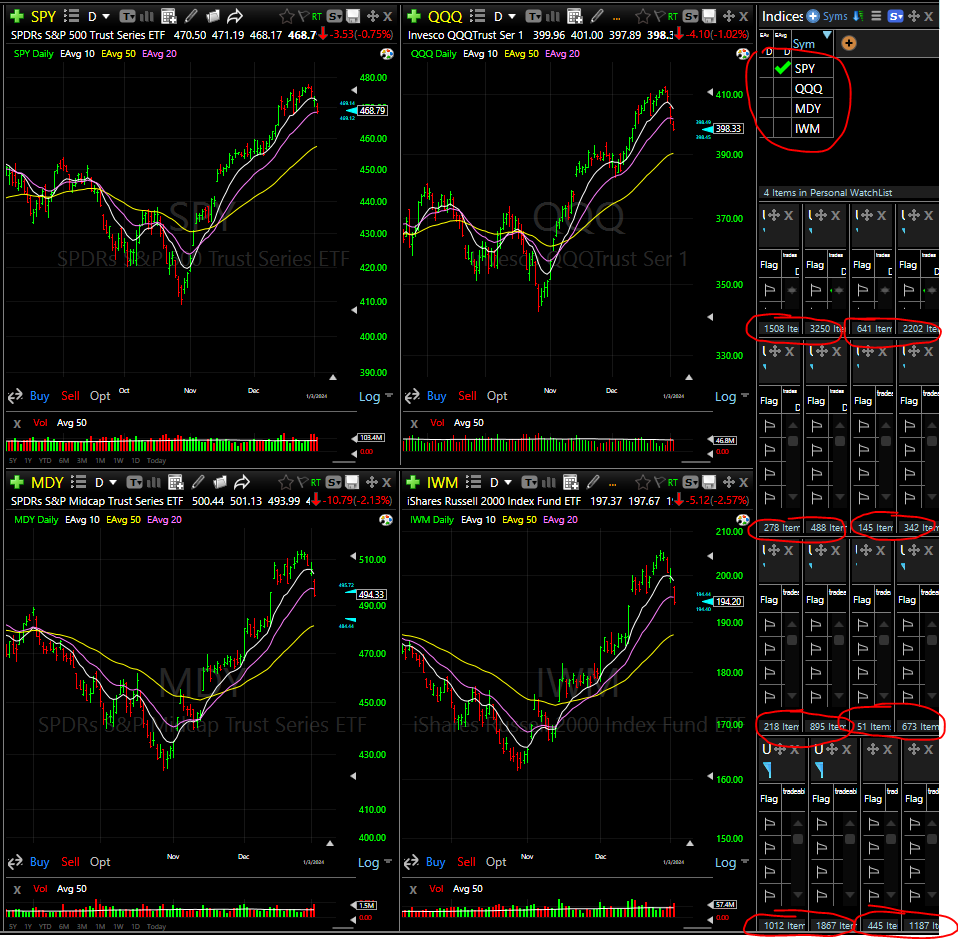Open the color palette icon on MDY chart

pyautogui.click(x=386, y=520)
